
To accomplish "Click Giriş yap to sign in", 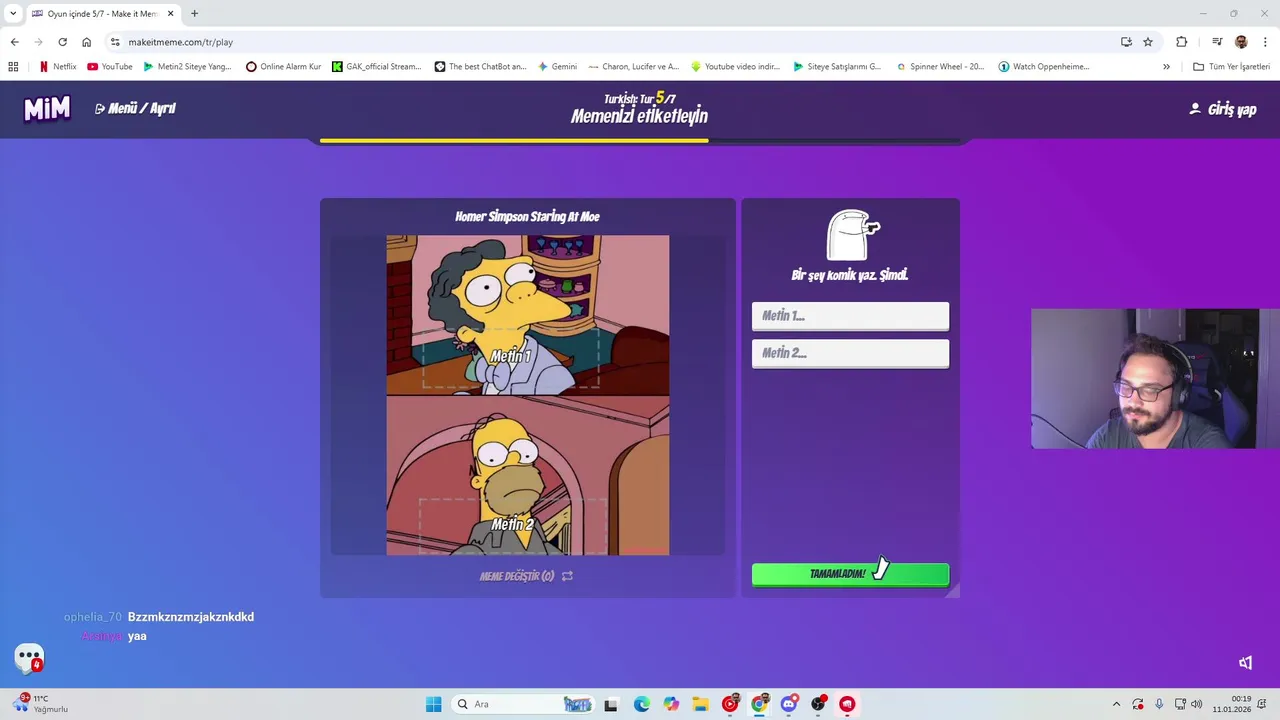I will [1222, 109].
